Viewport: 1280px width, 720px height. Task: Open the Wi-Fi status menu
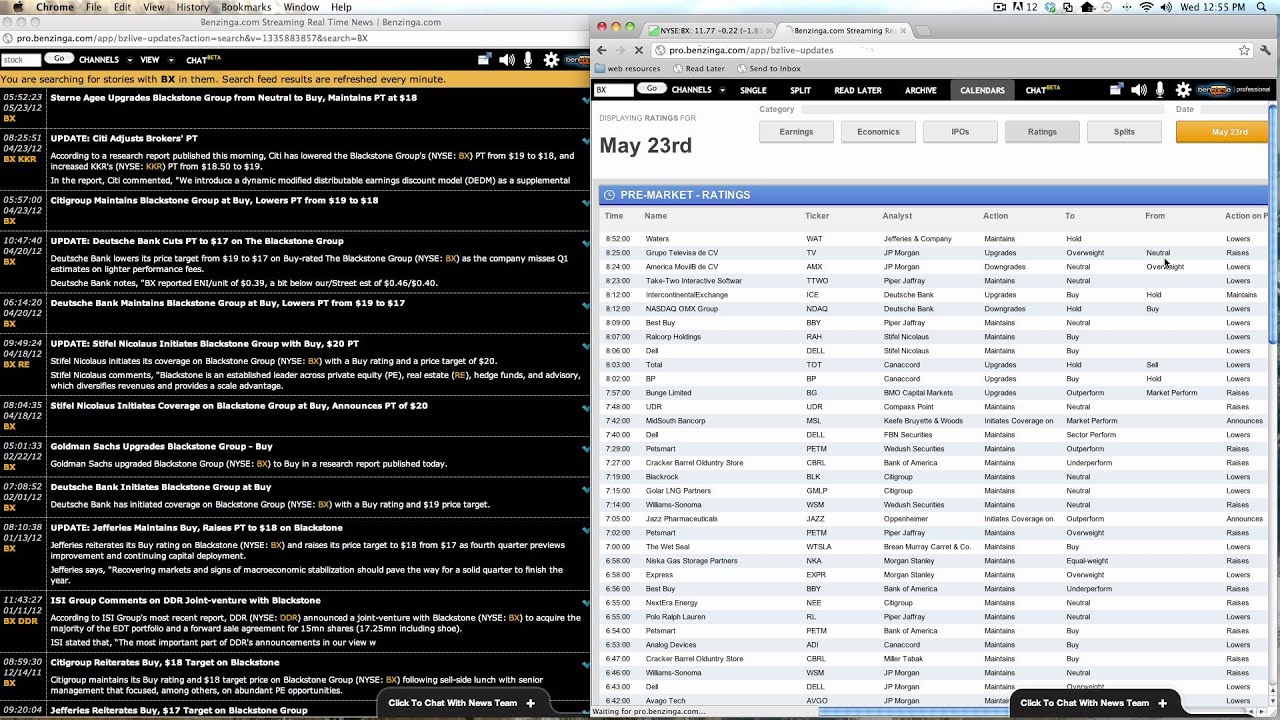click(x=1146, y=7)
